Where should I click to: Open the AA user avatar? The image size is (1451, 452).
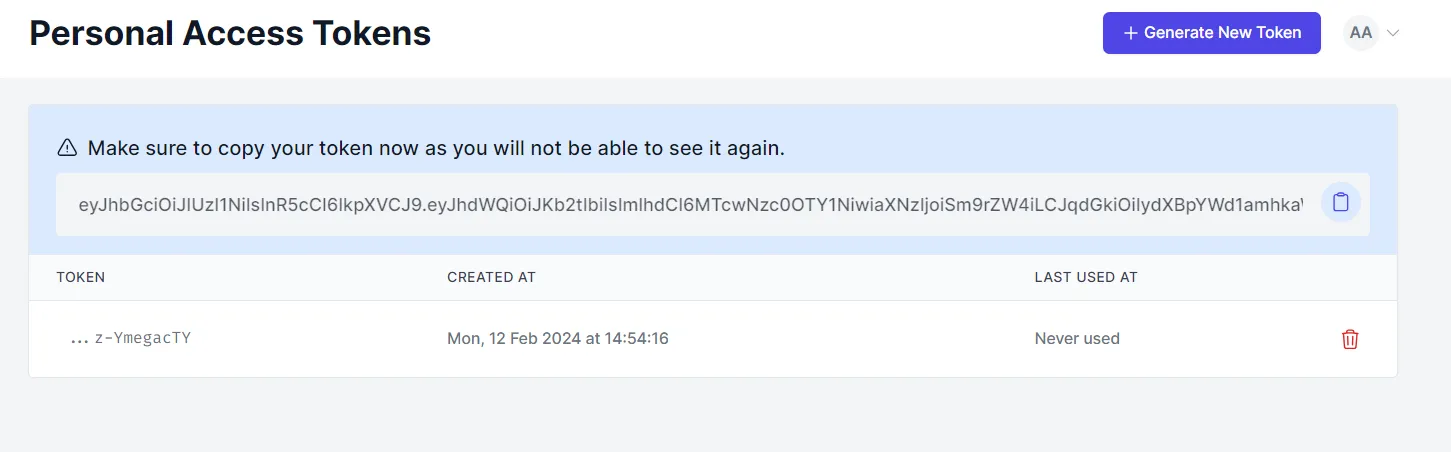click(1361, 32)
